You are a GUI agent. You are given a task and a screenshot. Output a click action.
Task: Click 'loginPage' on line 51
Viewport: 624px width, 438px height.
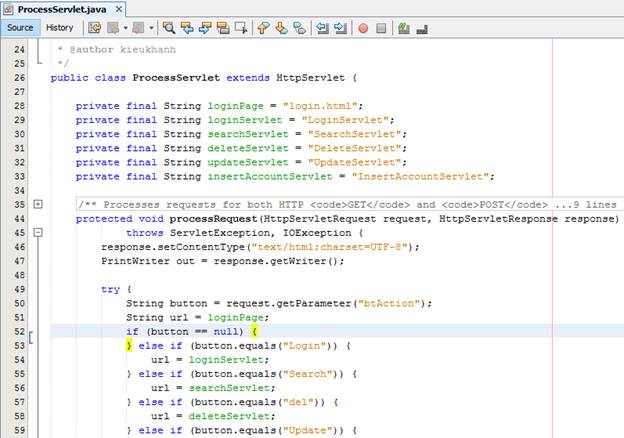(x=235, y=317)
